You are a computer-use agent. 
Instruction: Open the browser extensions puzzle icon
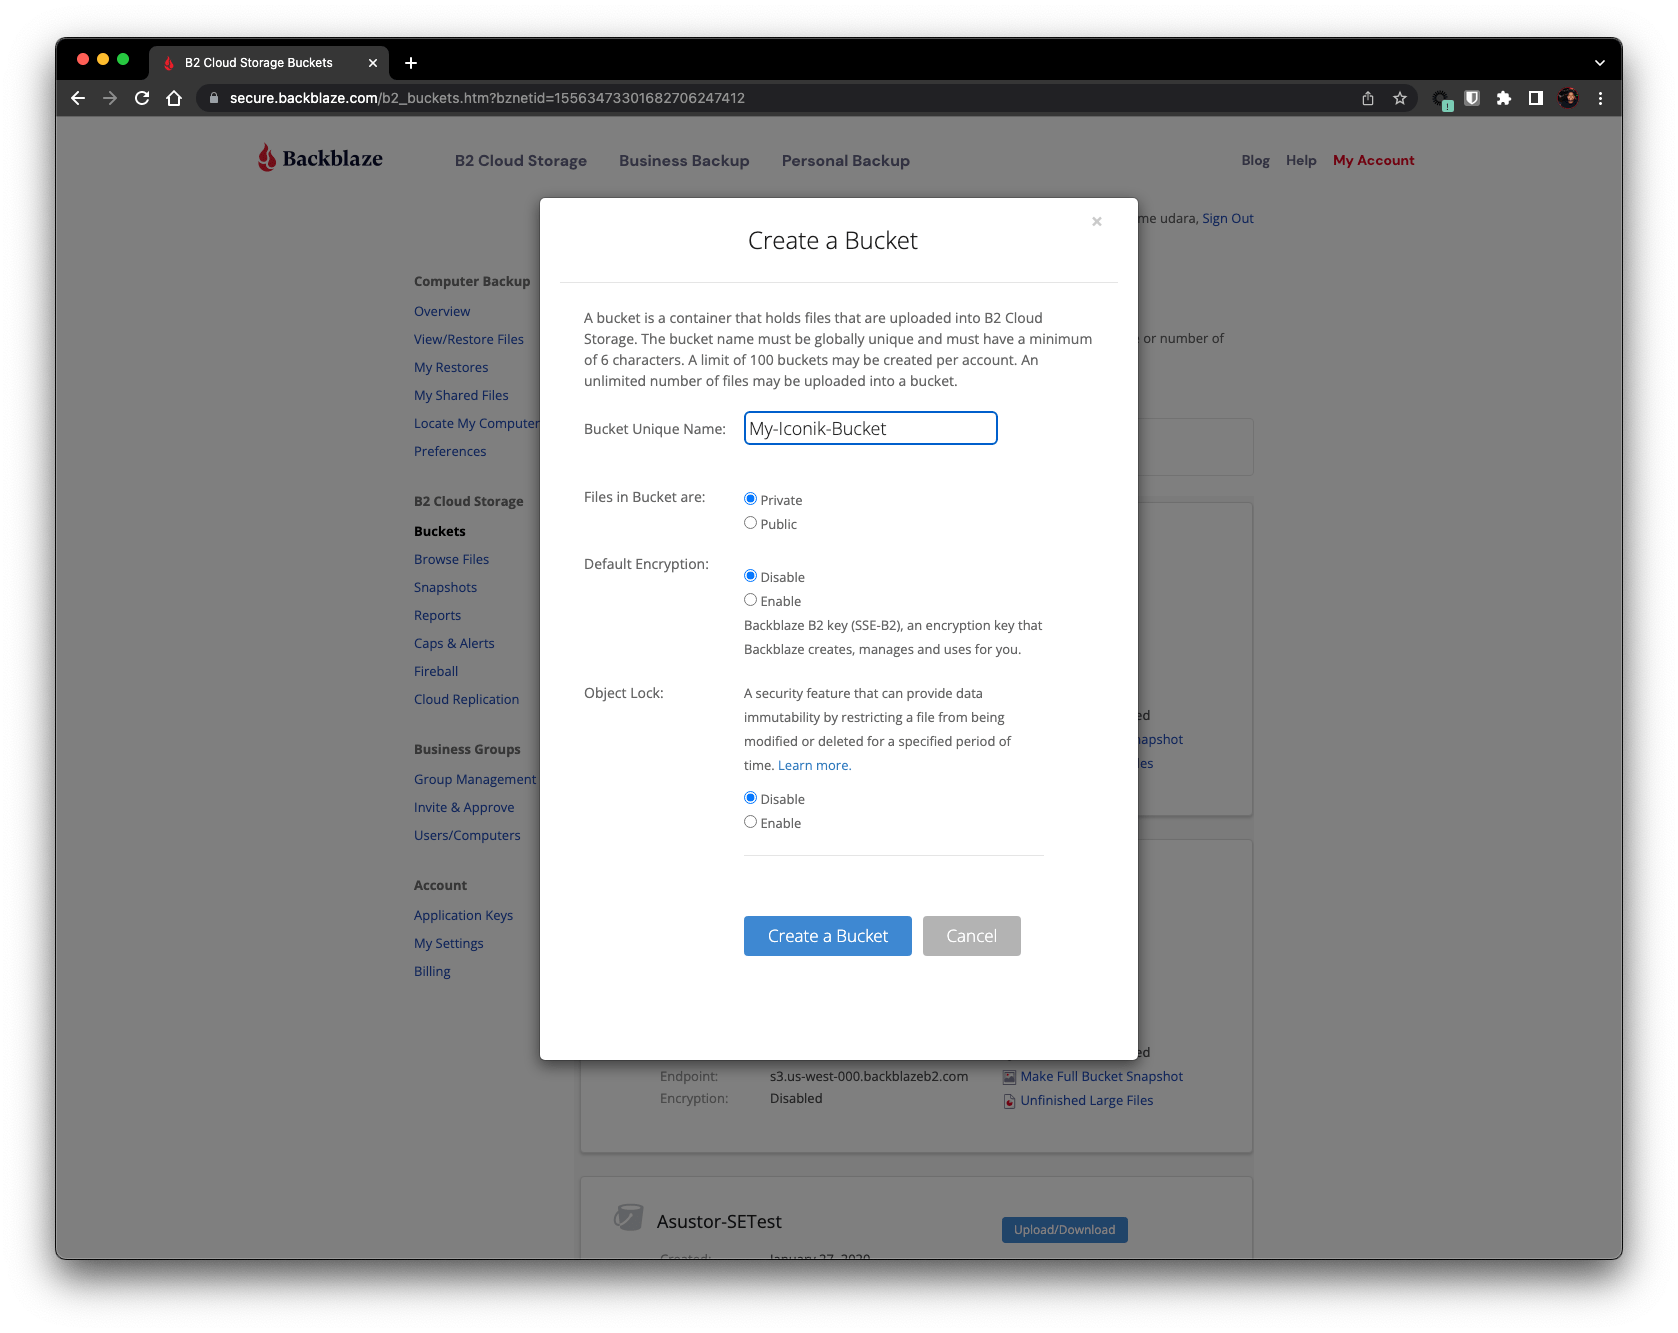(1504, 98)
